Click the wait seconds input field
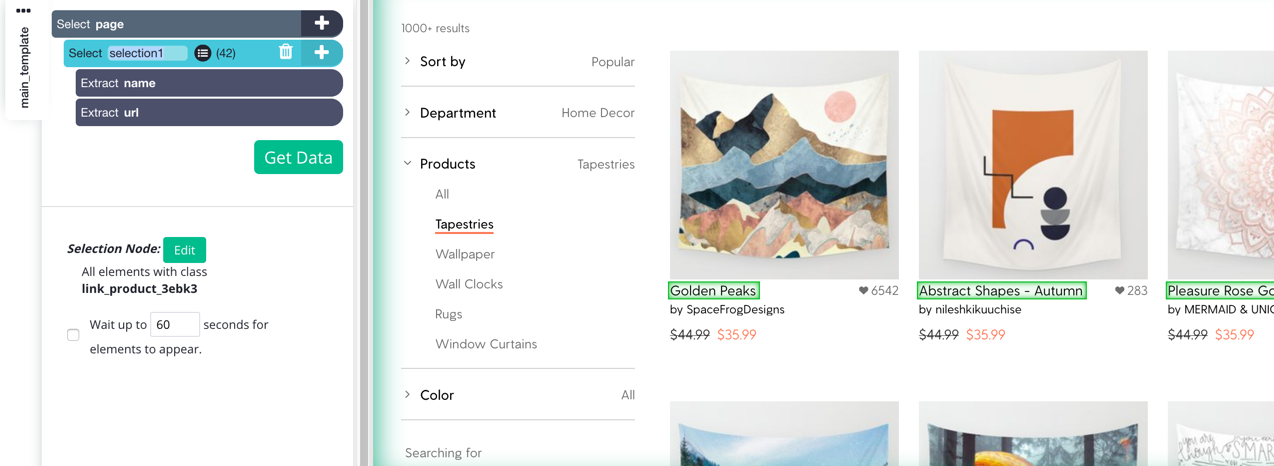This screenshot has height=466, width=1274. point(174,324)
